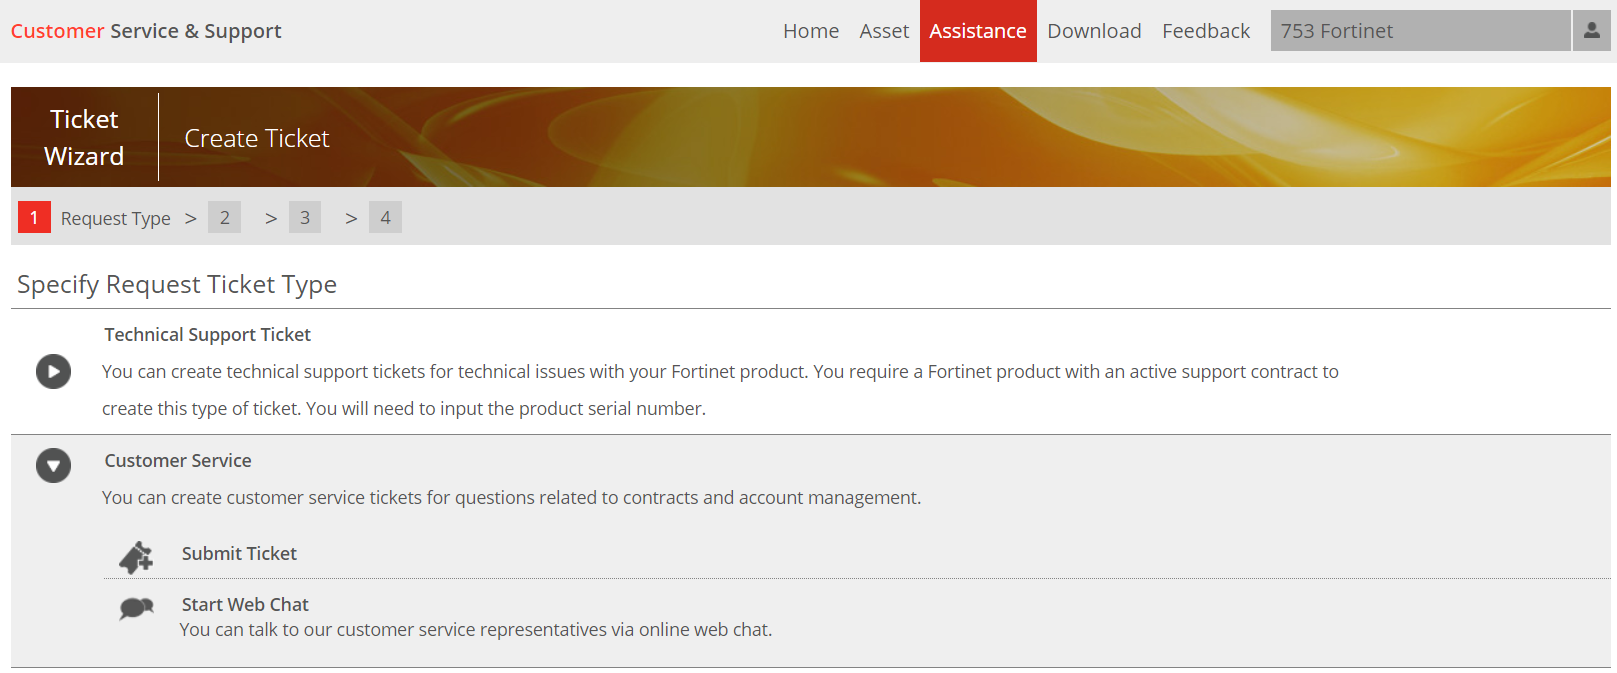Select wizard step 2

click(225, 217)
